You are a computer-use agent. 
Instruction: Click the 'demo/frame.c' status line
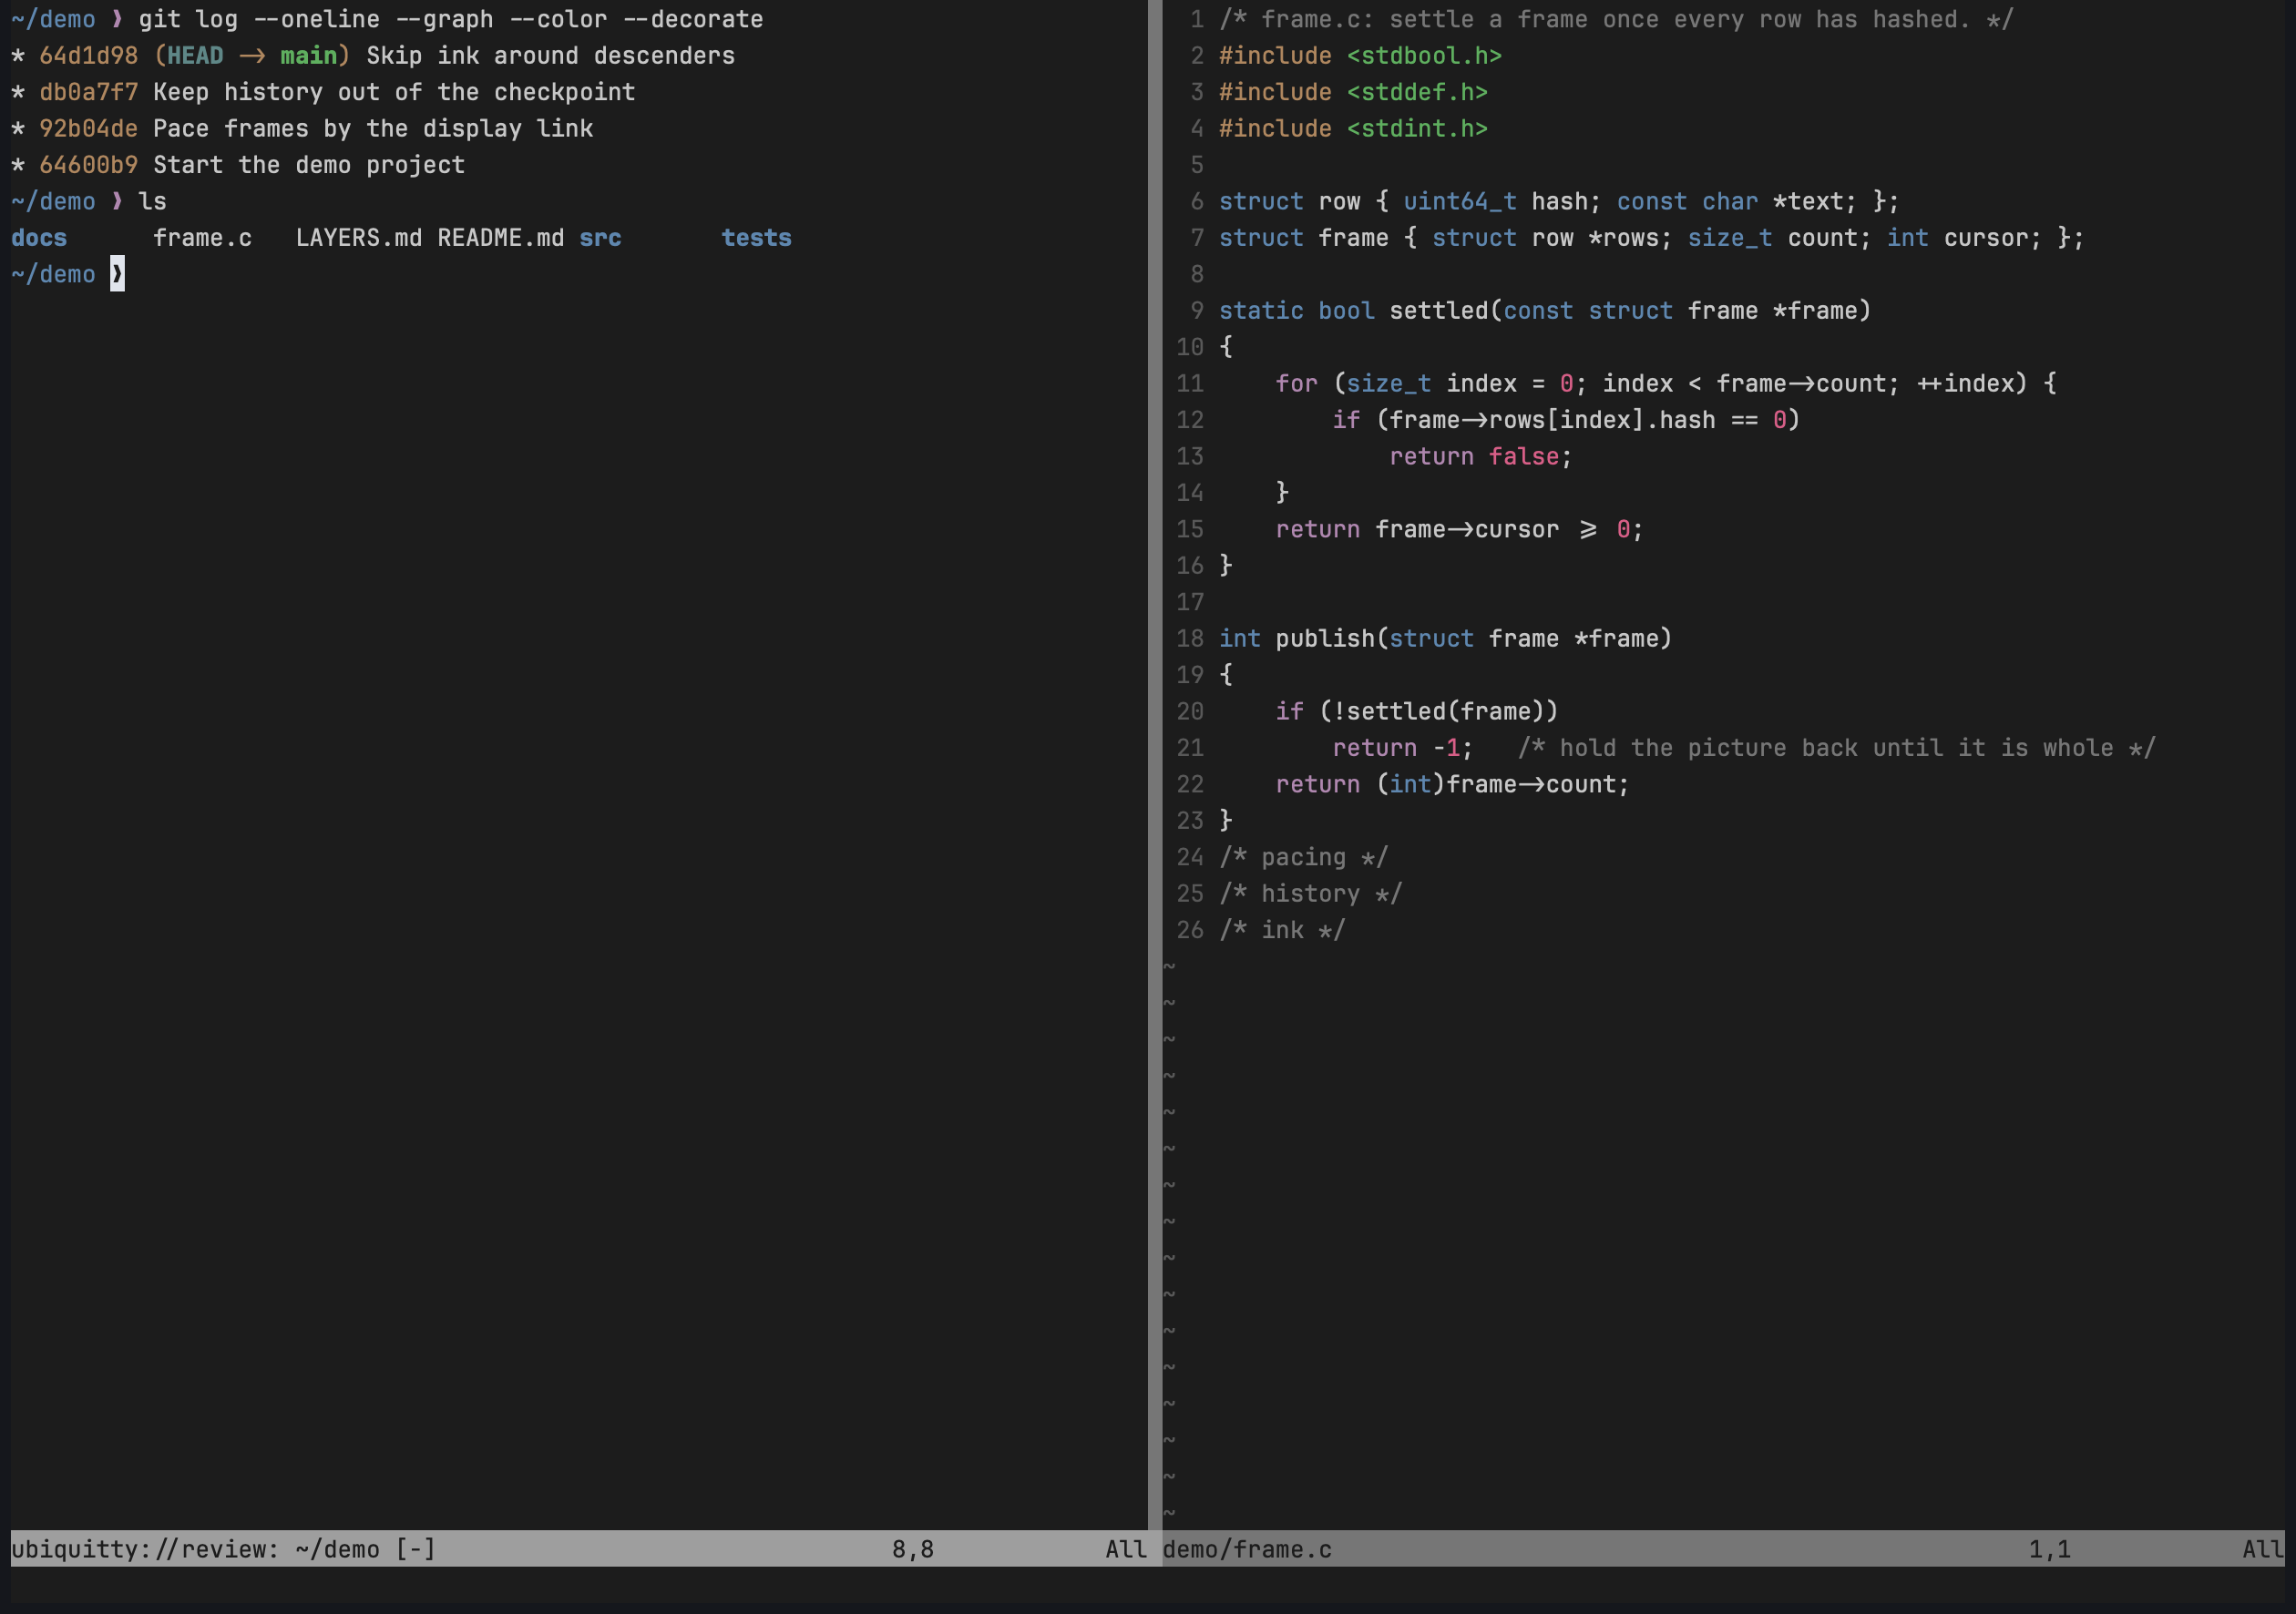(x=1247, y=1549)
